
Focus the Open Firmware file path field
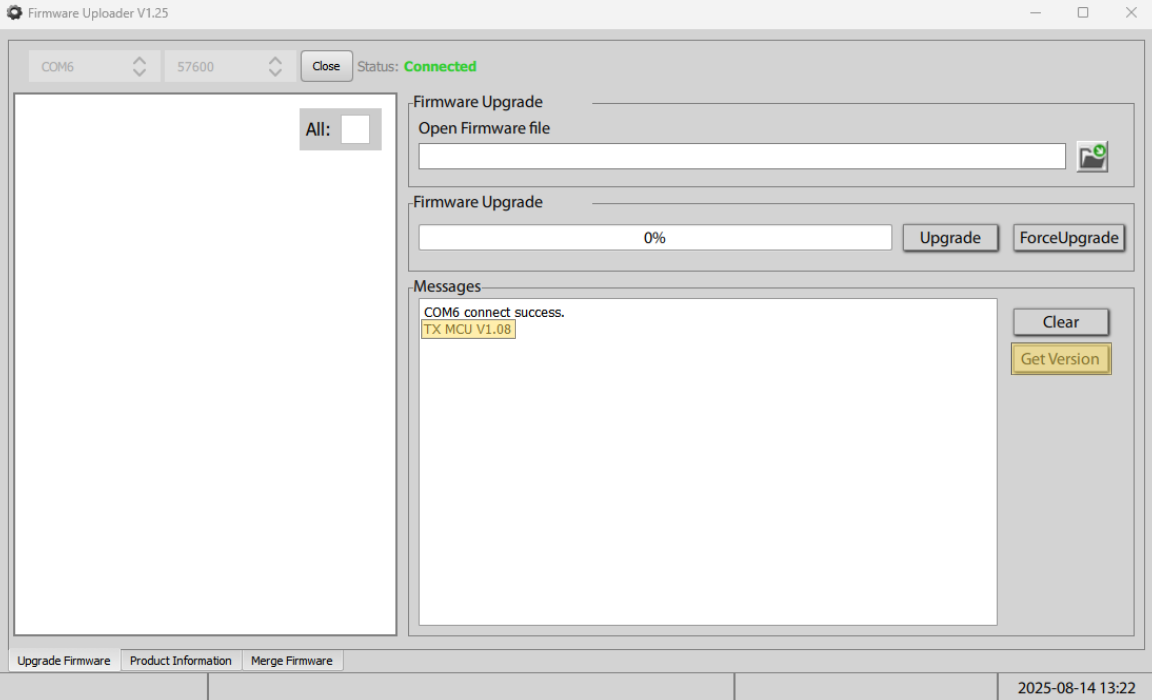pos(742,156)
